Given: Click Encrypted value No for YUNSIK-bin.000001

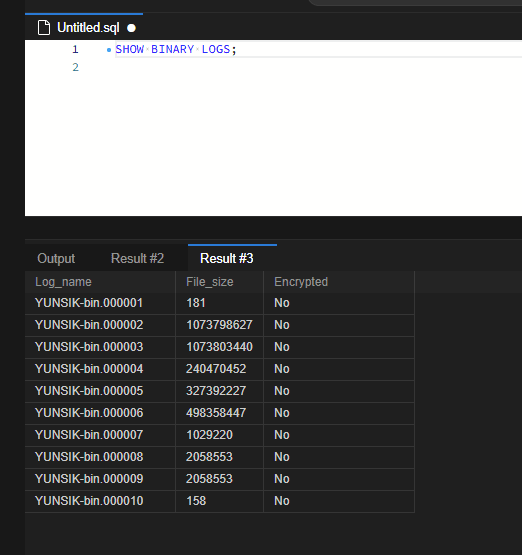Looking at the screenshot, I should click(x=282, y=303).
